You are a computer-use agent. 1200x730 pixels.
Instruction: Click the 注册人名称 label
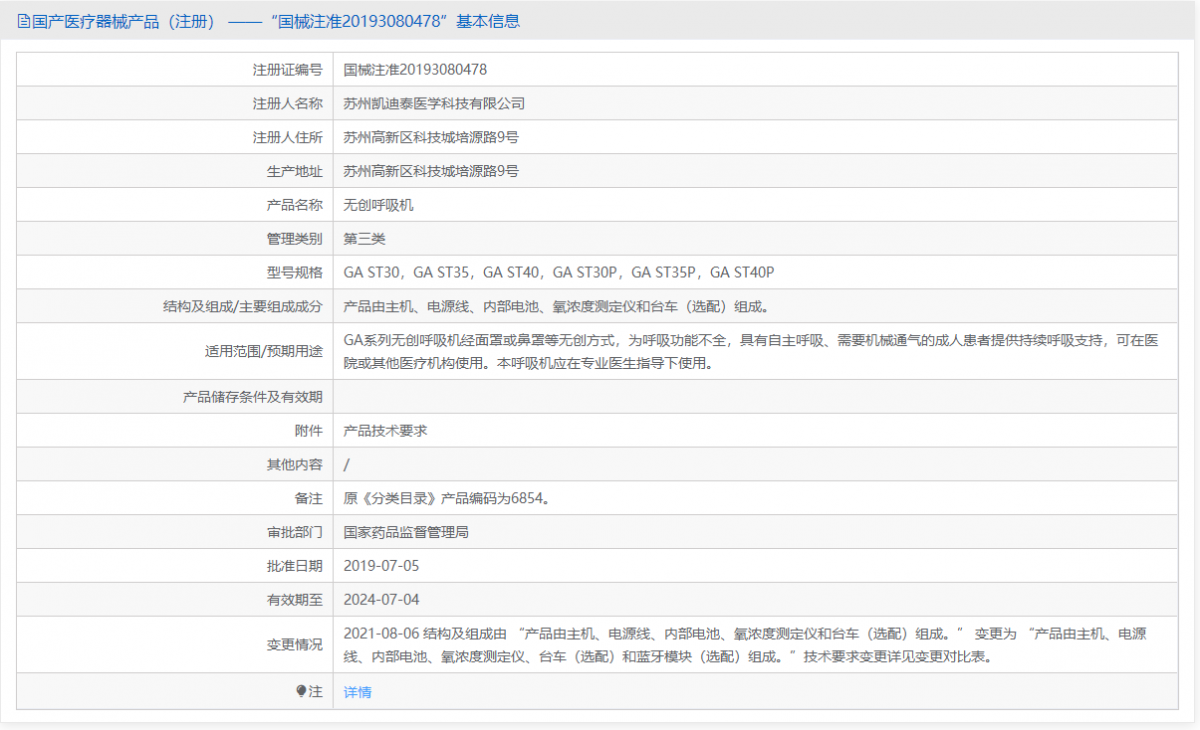pos(288,103)
